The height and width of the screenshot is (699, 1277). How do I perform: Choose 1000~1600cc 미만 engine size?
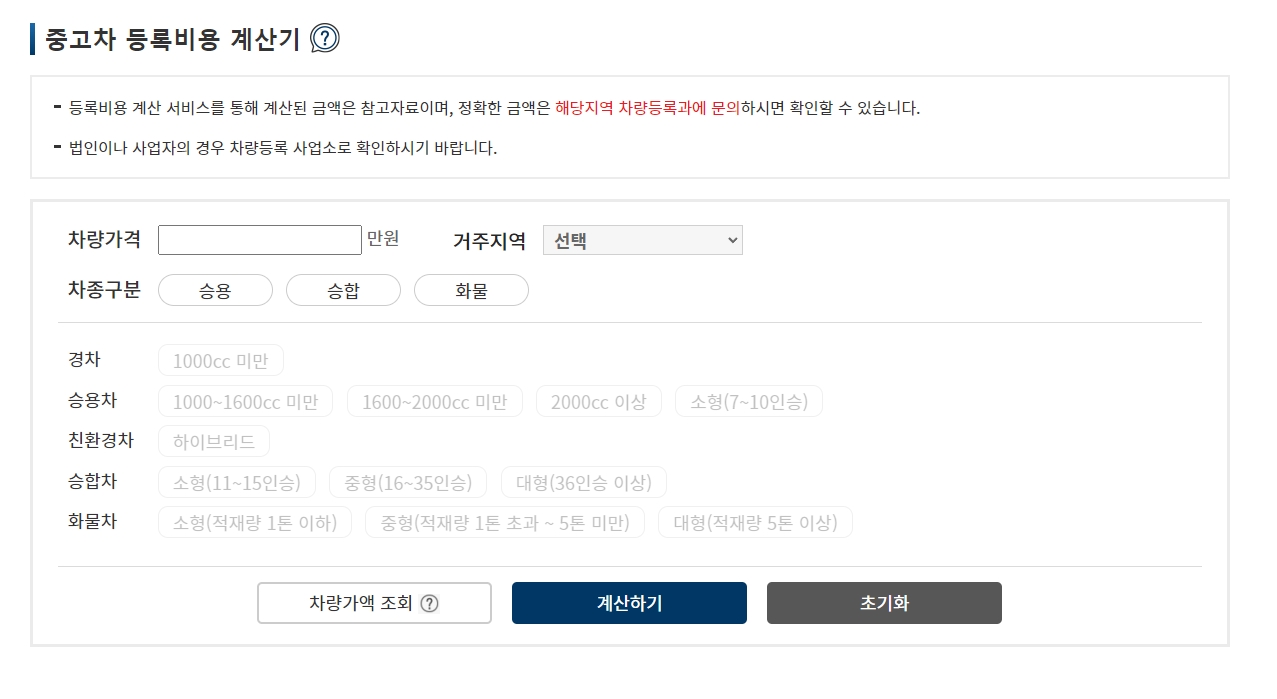246,401
